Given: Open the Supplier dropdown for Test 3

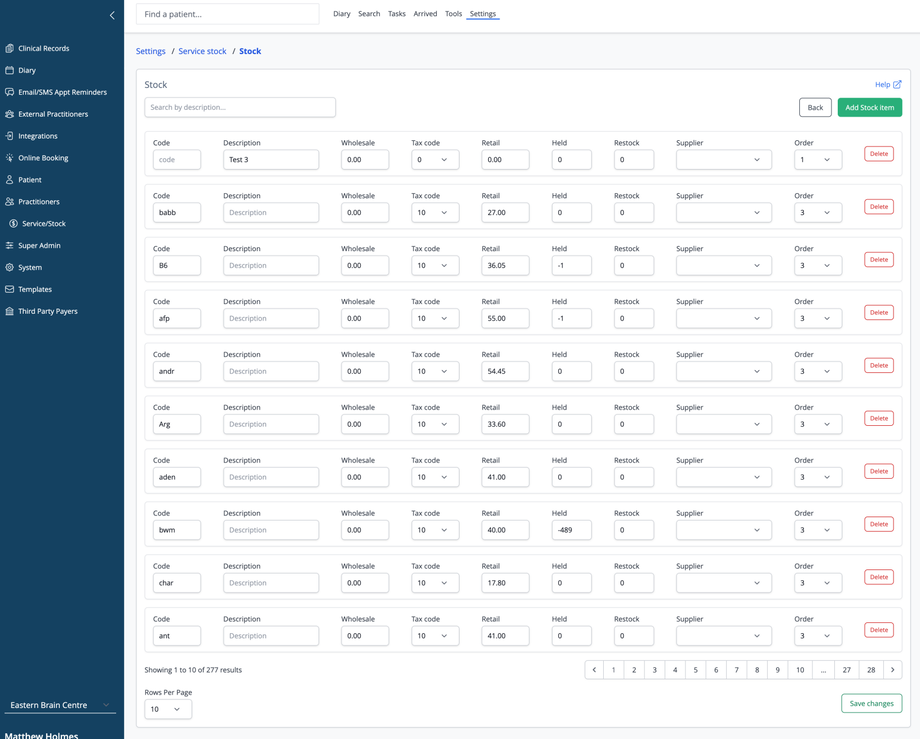Looking at the screenshot, I should [x=723, y=159].
